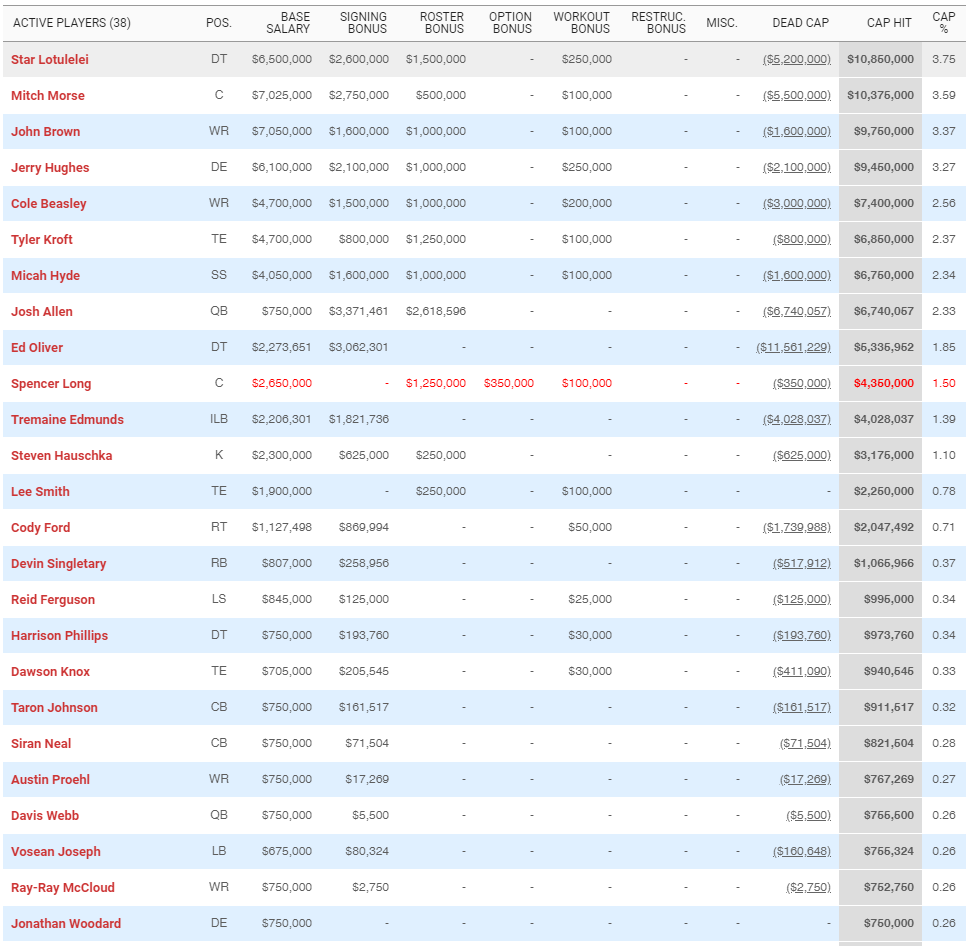Screen dimensions: 980x946
Task: Open Ray-Ray McCloud's player page
Action: click(63, 888)
